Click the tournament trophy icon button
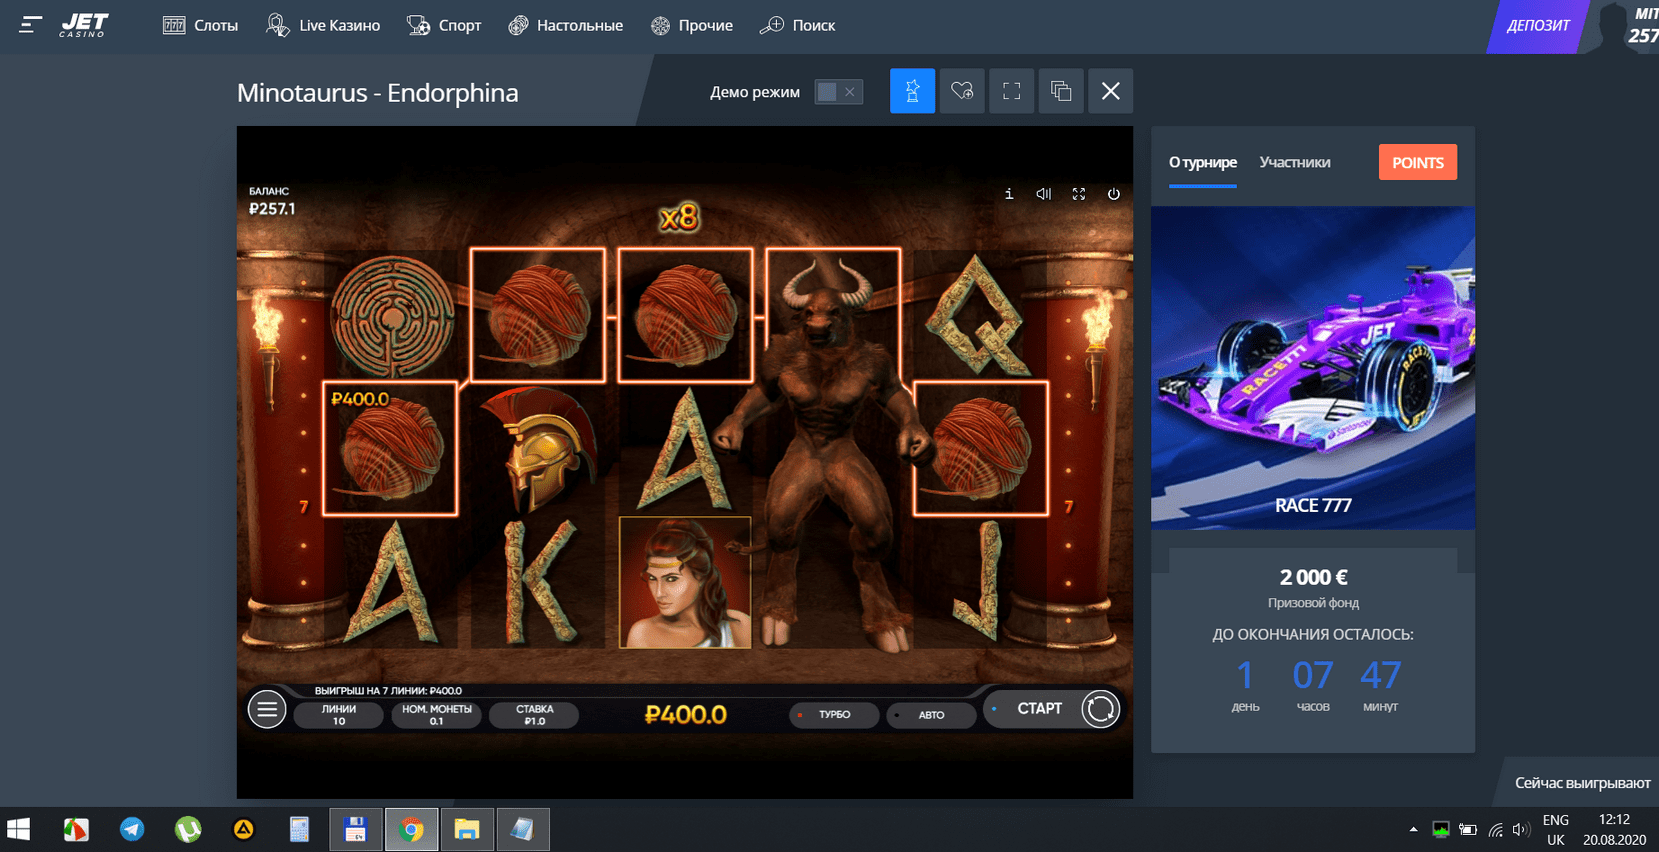 912,91
